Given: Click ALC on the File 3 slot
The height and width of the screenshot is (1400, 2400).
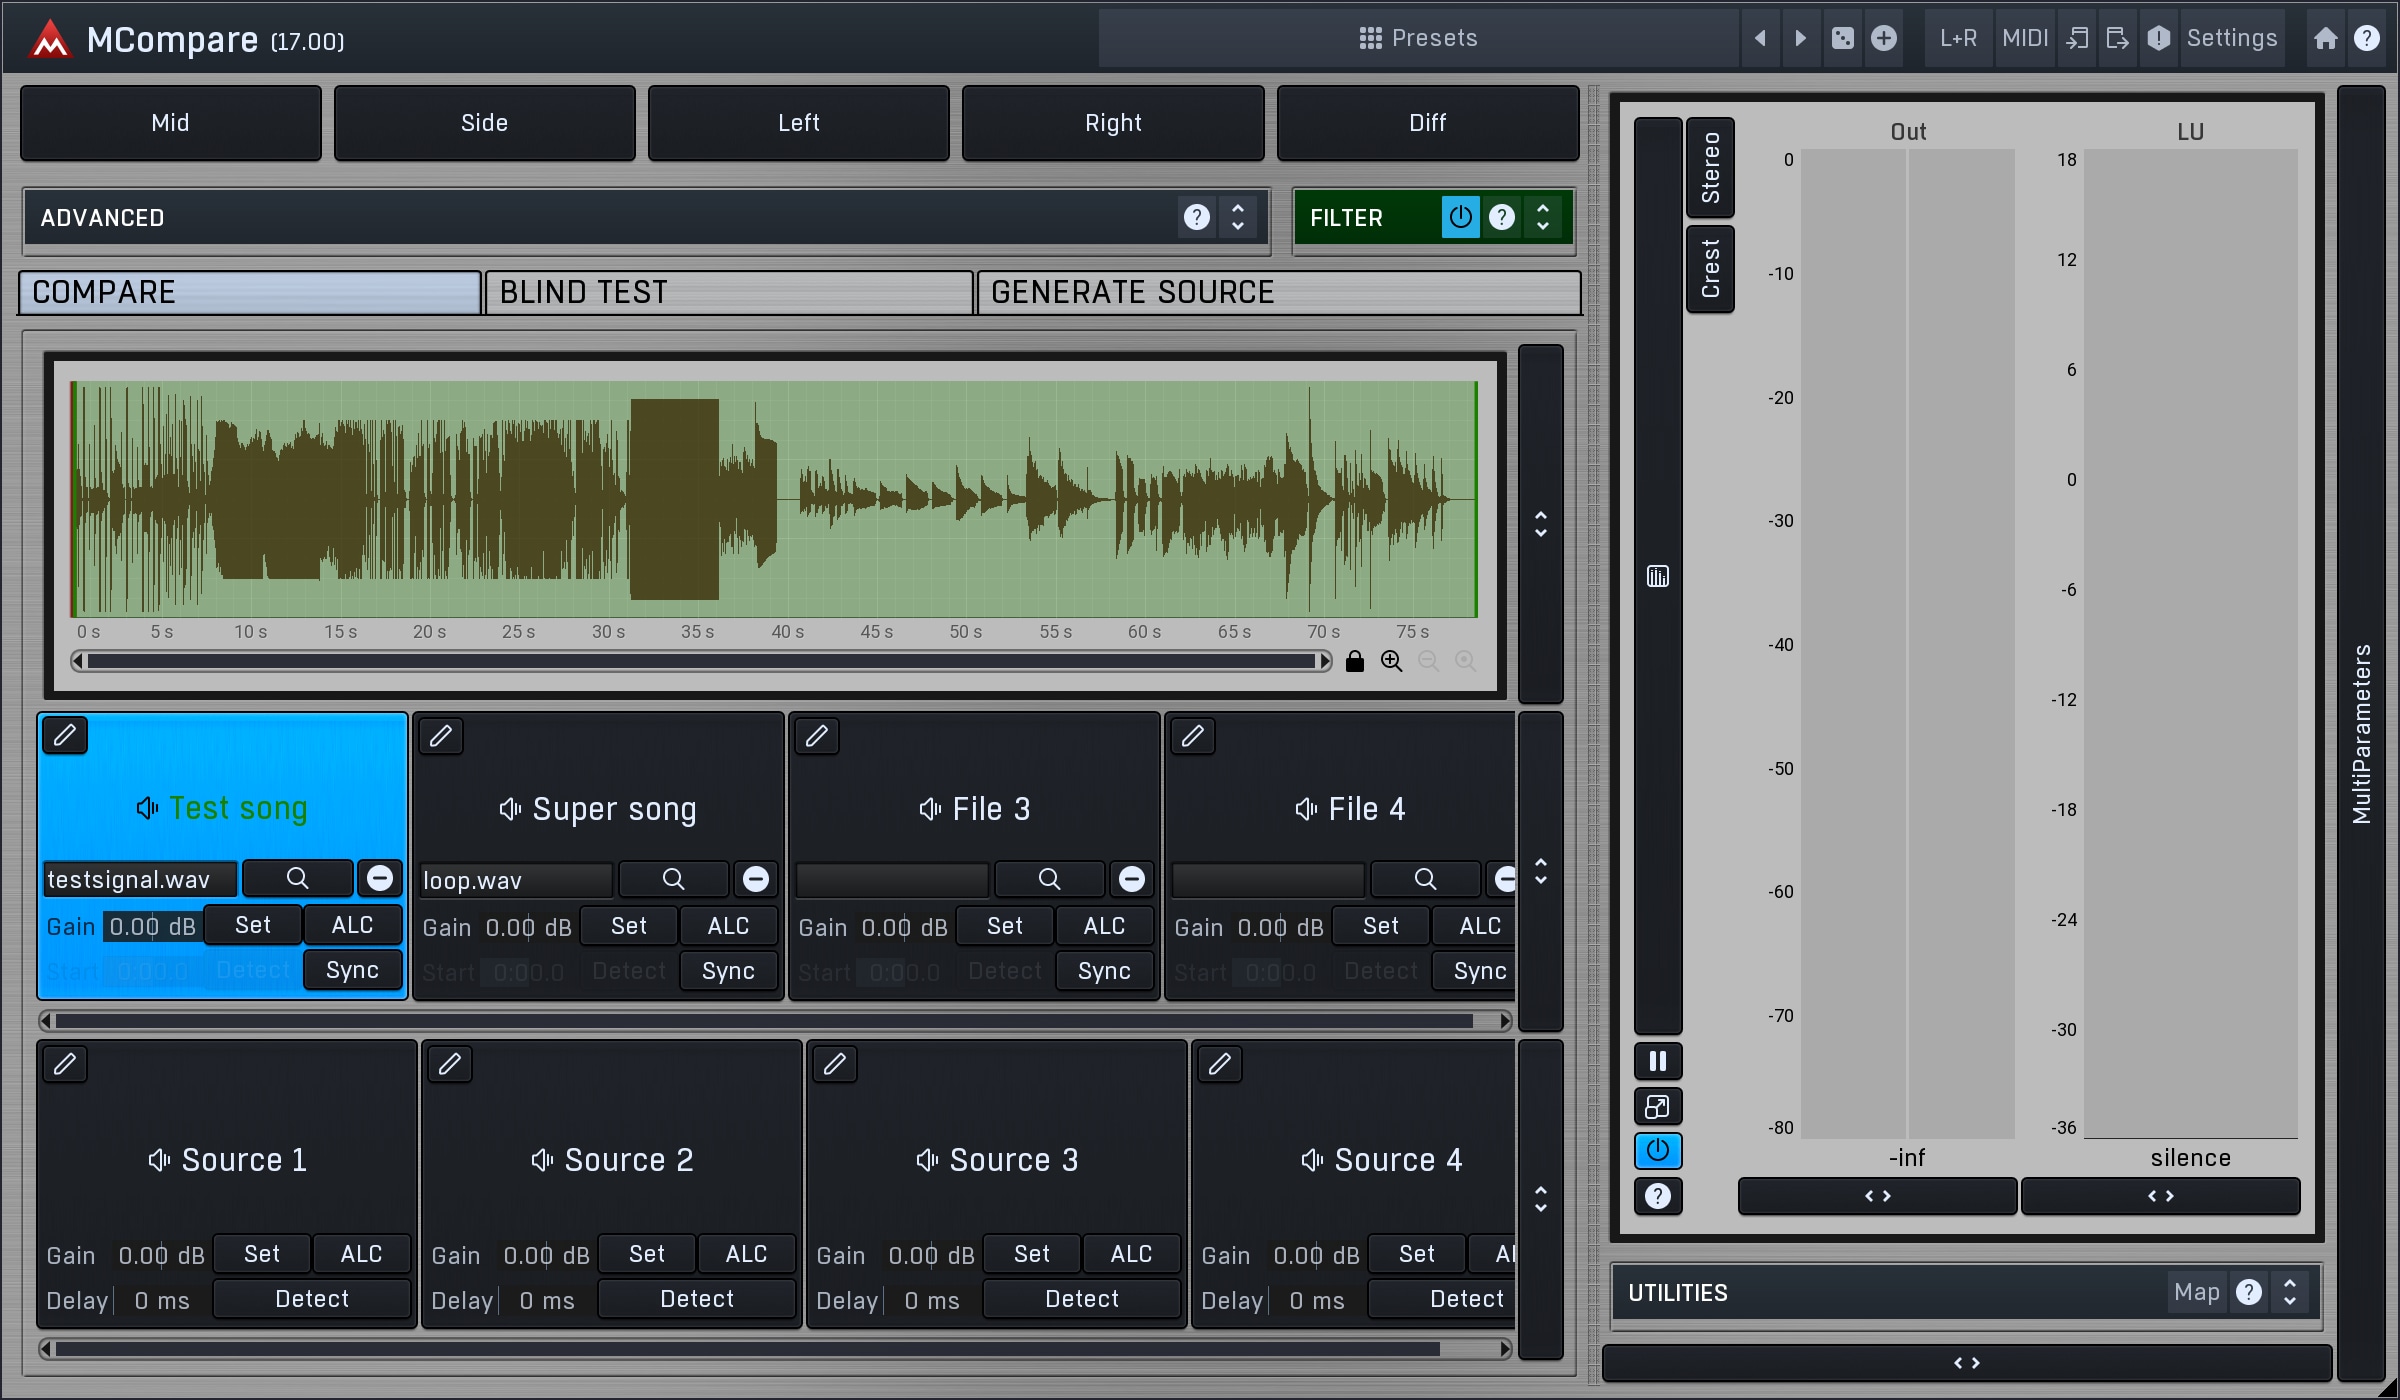Looking at the screenshot, I should pyautogui.click(x=1104, y=926).
